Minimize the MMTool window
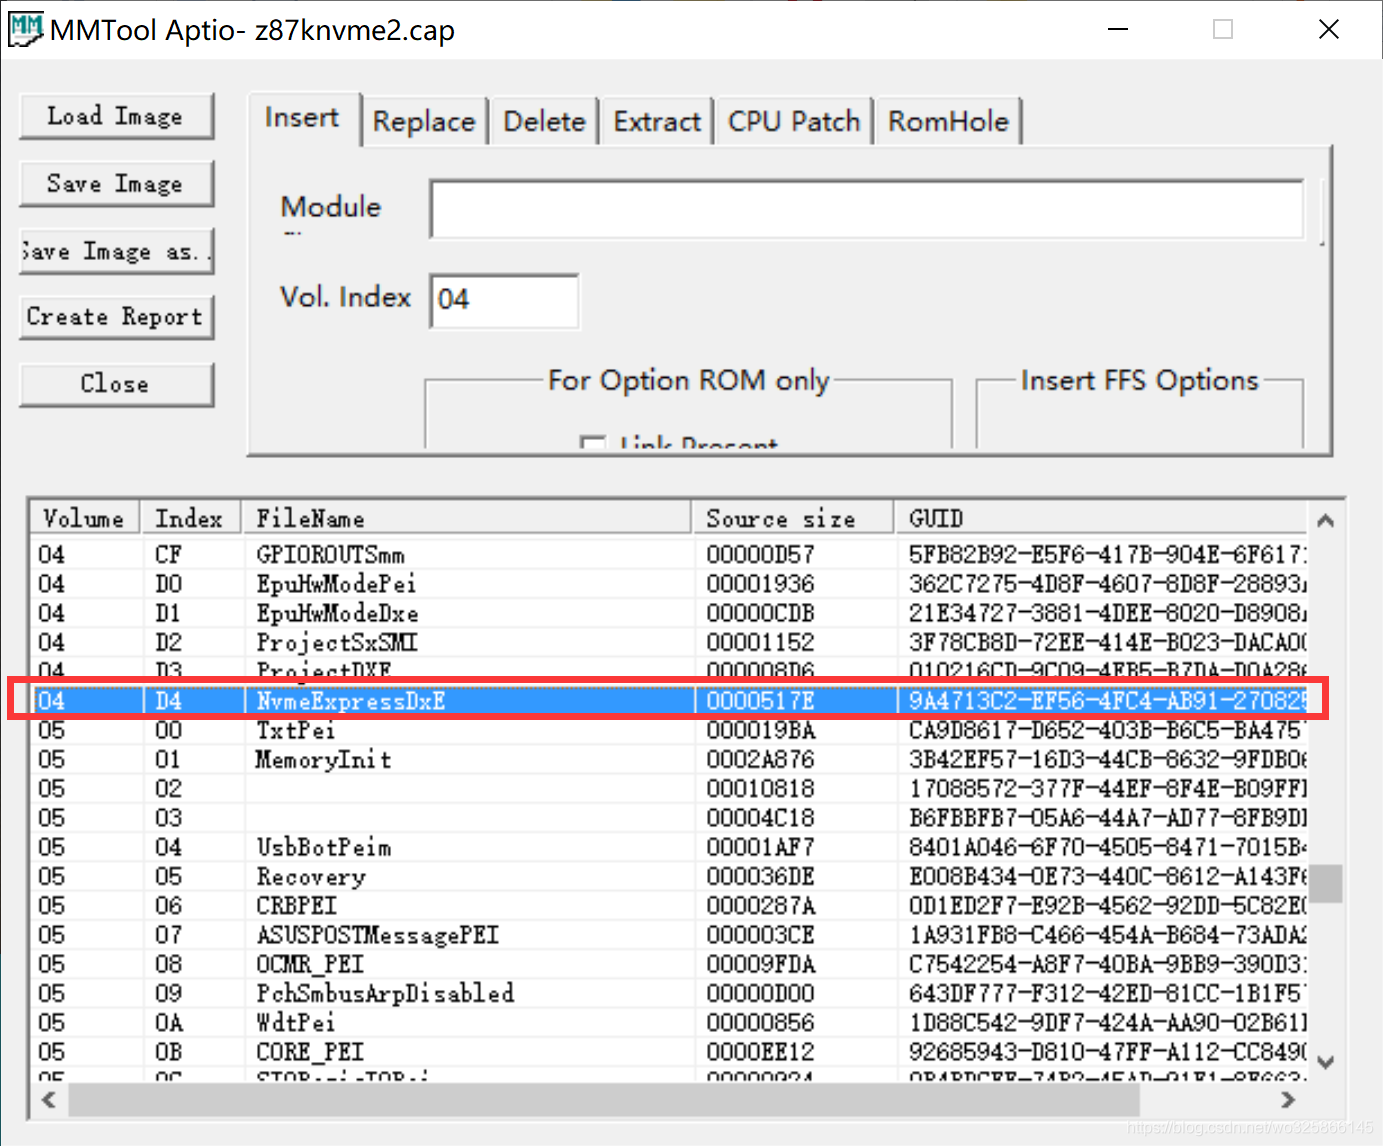The image size is (1383, 1146). 1119,29
